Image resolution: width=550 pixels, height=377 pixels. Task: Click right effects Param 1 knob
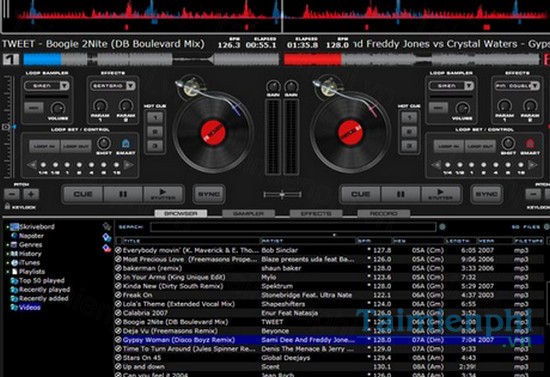(x=504, y=105)
